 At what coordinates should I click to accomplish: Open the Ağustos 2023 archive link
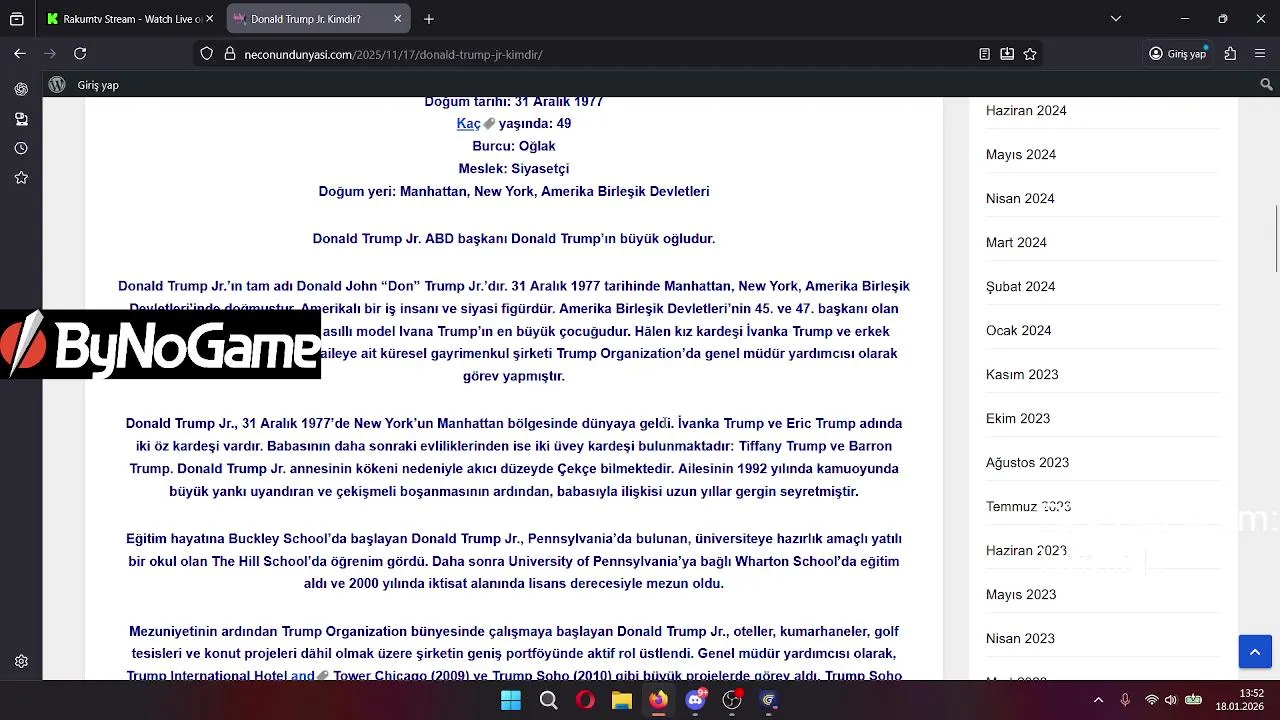1027,462
